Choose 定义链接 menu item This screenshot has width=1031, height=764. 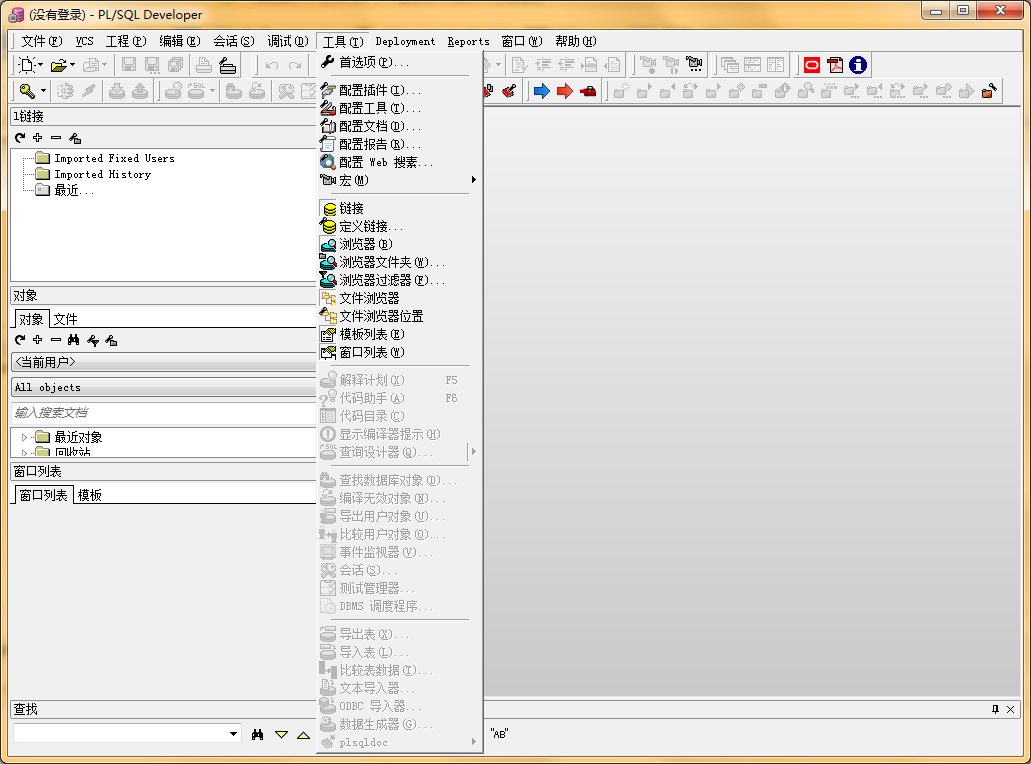point(400,226)
